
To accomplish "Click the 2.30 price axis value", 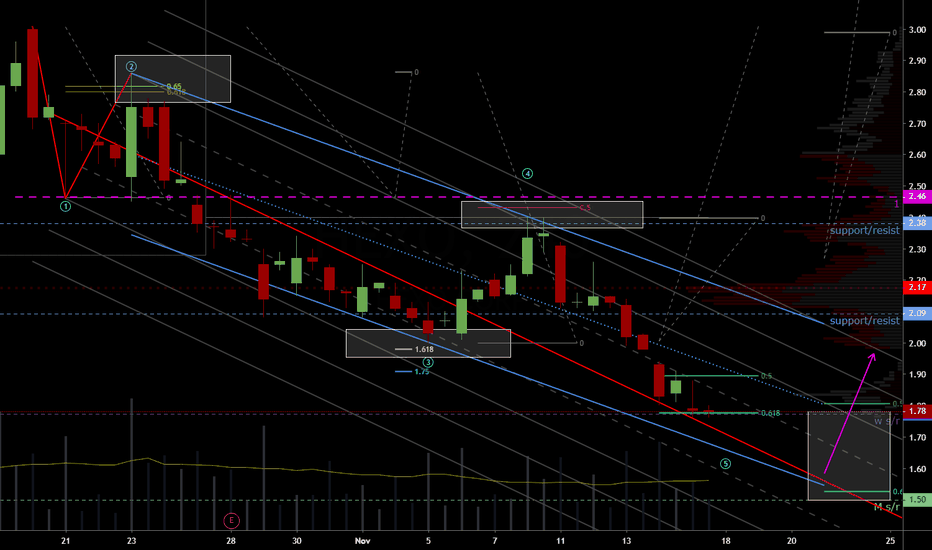I will (917, 249).
